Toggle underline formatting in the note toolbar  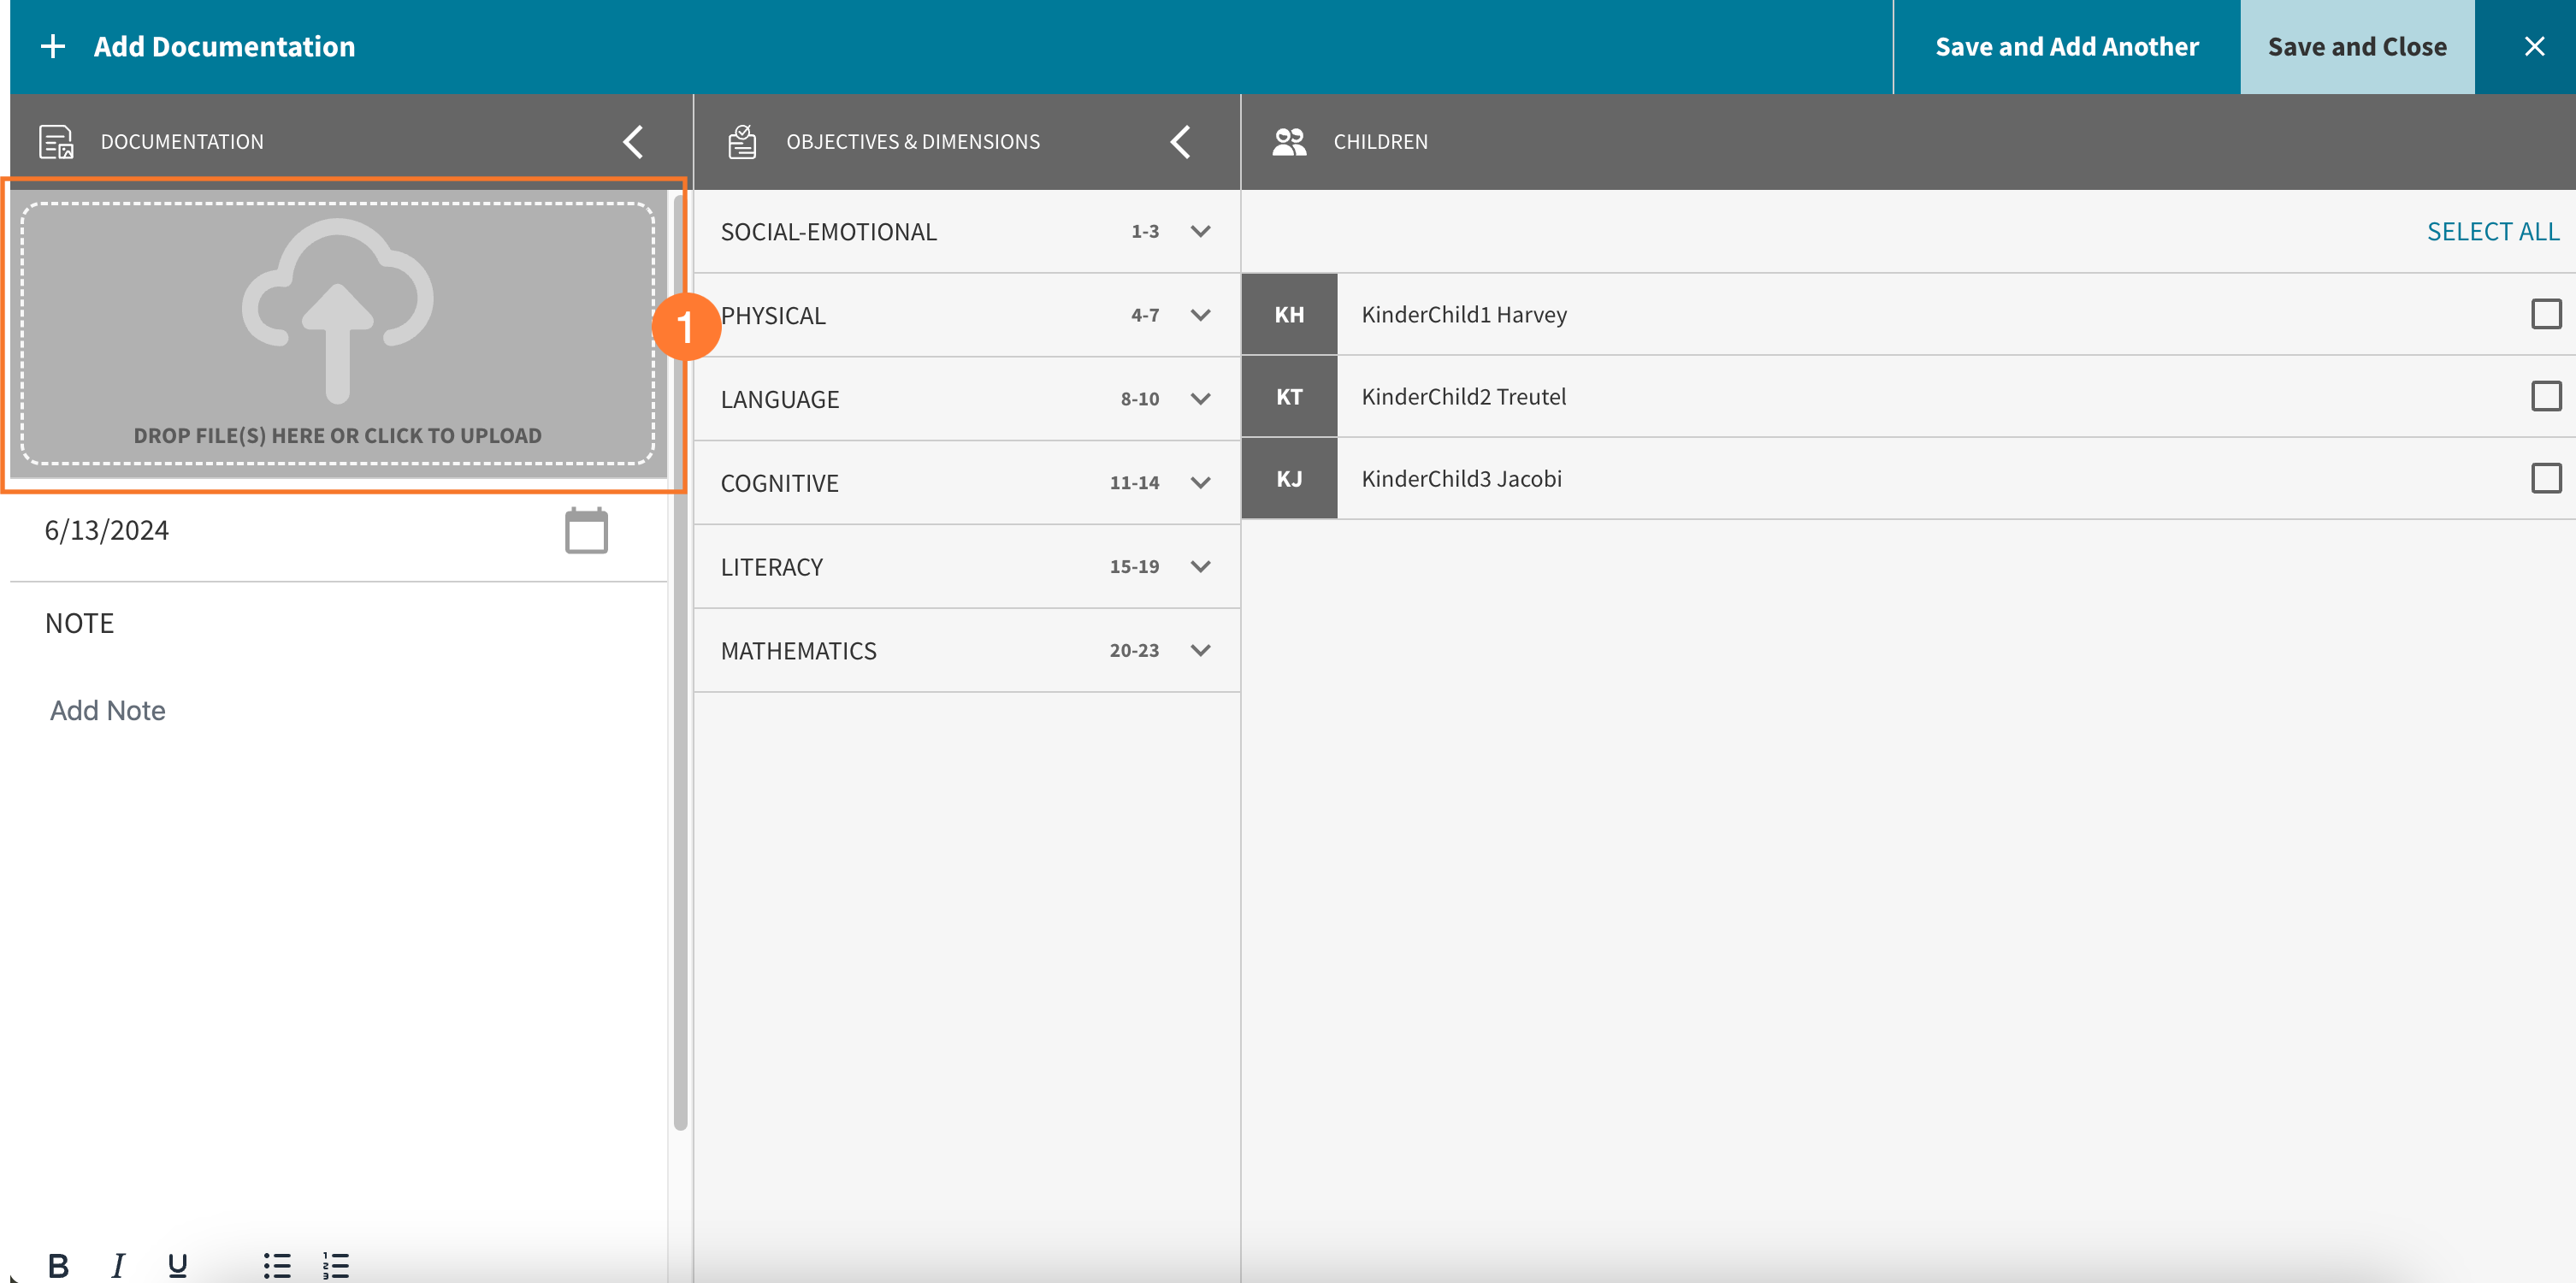[176, 1264]
